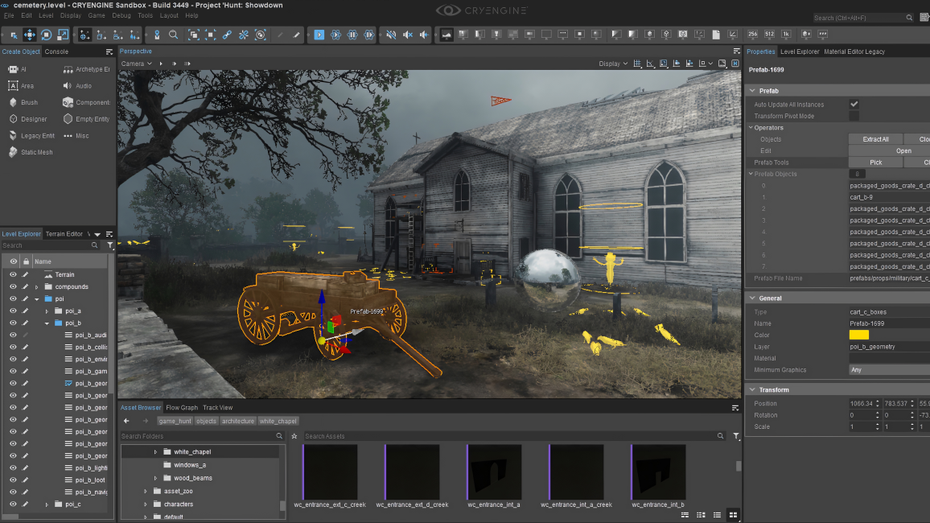930x523 pixels.
Task: Hide the Terrain layer with eye icon
Action: click(13, 274)
